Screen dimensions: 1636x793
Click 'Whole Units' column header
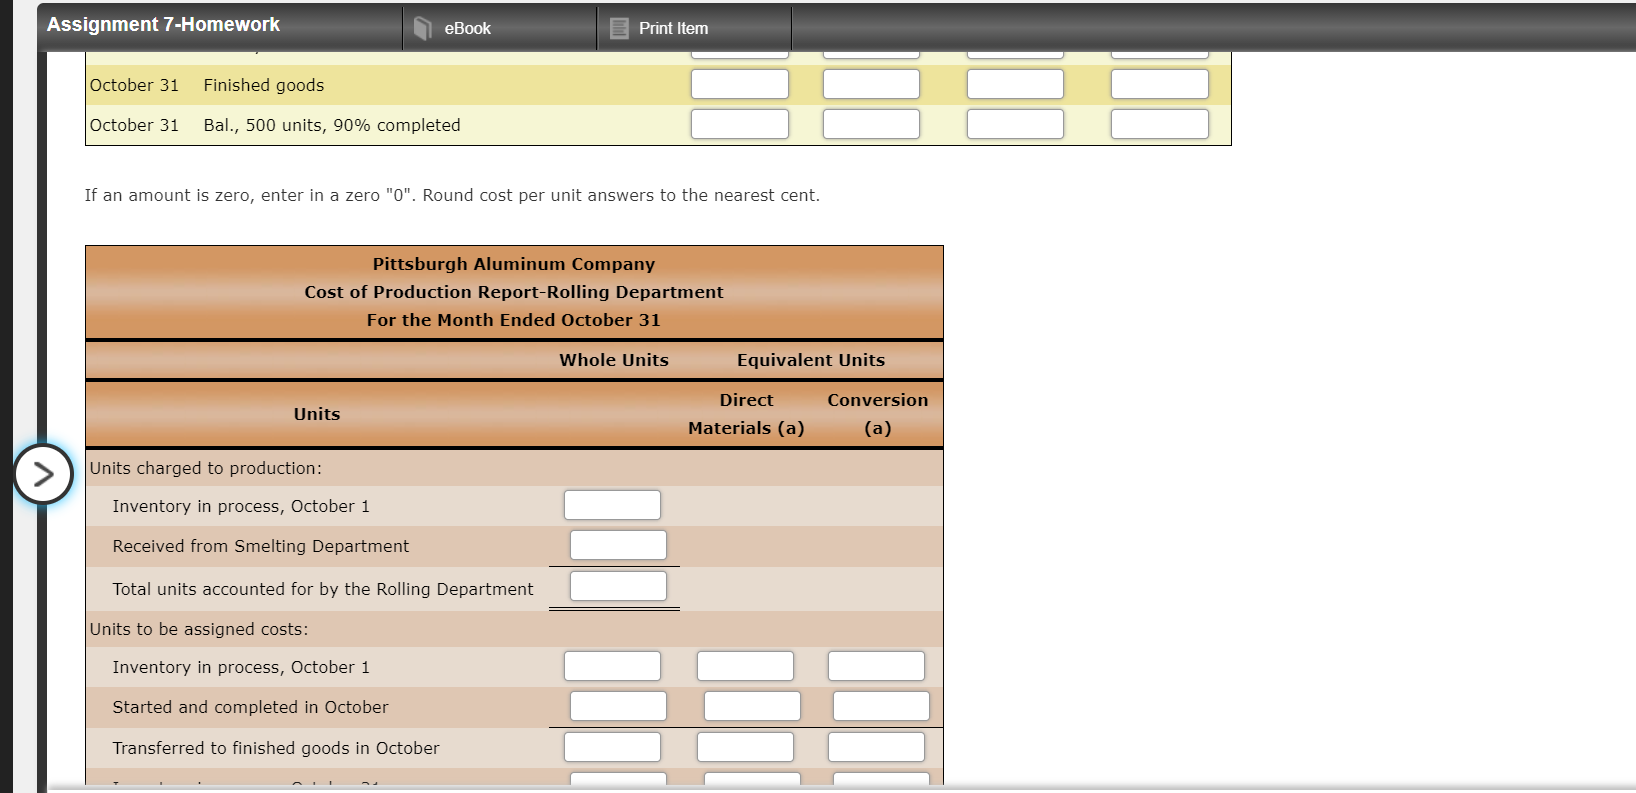coord(614,360)
